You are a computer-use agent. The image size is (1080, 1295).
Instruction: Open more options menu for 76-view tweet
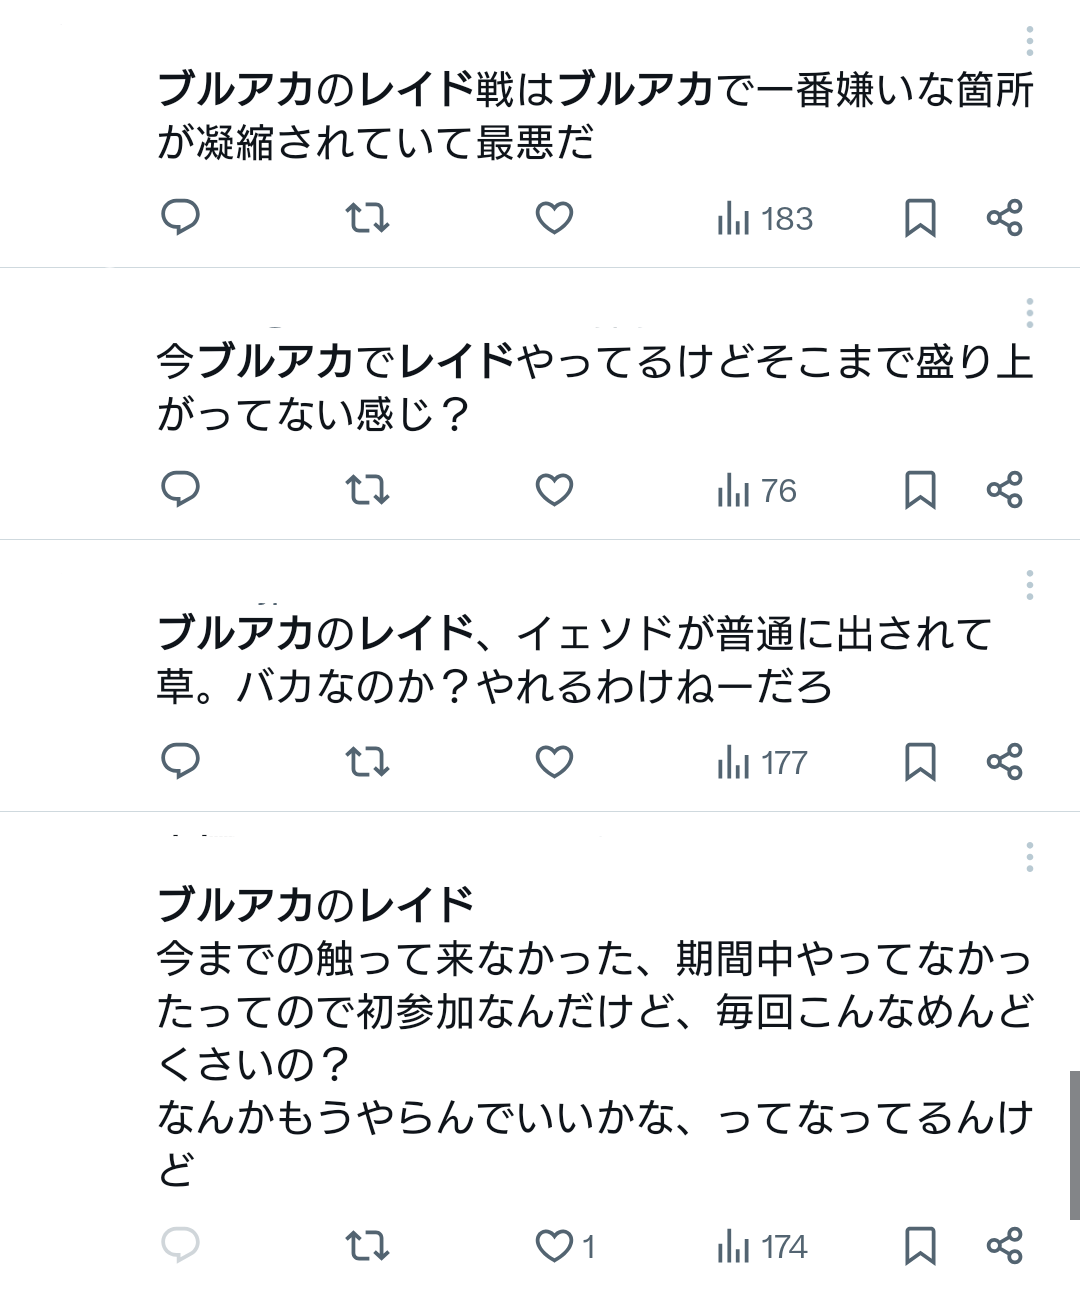[1029, 314]
